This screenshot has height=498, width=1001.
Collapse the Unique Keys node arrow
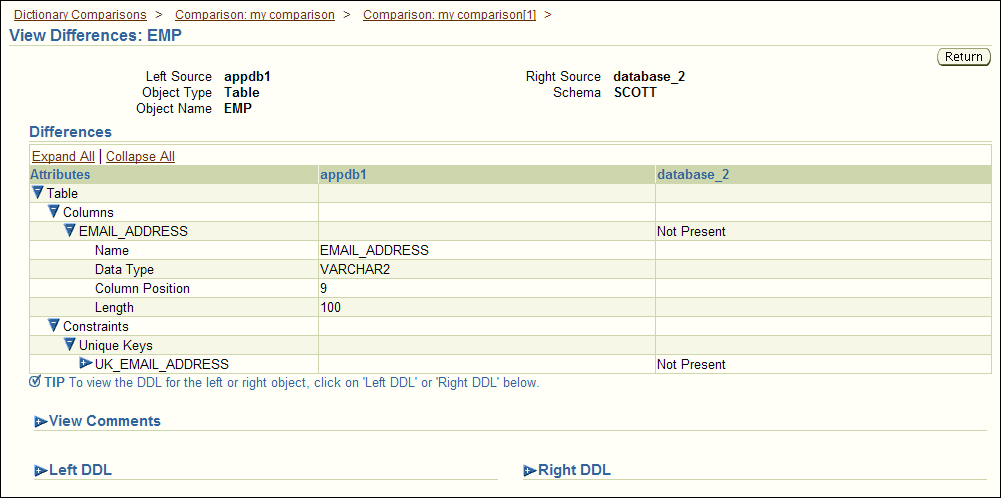[70, 345]
